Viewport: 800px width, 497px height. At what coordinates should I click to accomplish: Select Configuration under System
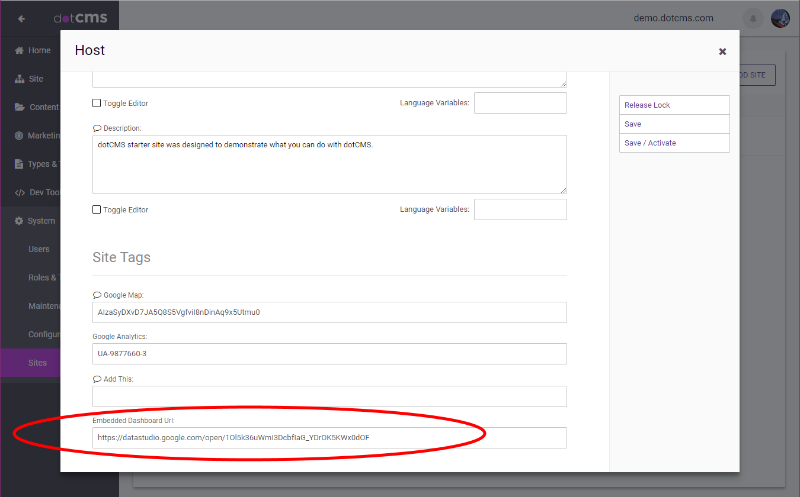pyautogui.click(x=44, y=334)
